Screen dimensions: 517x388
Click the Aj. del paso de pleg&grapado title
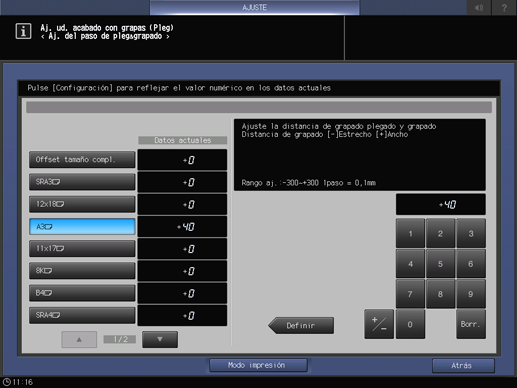(x=105, y=36)
